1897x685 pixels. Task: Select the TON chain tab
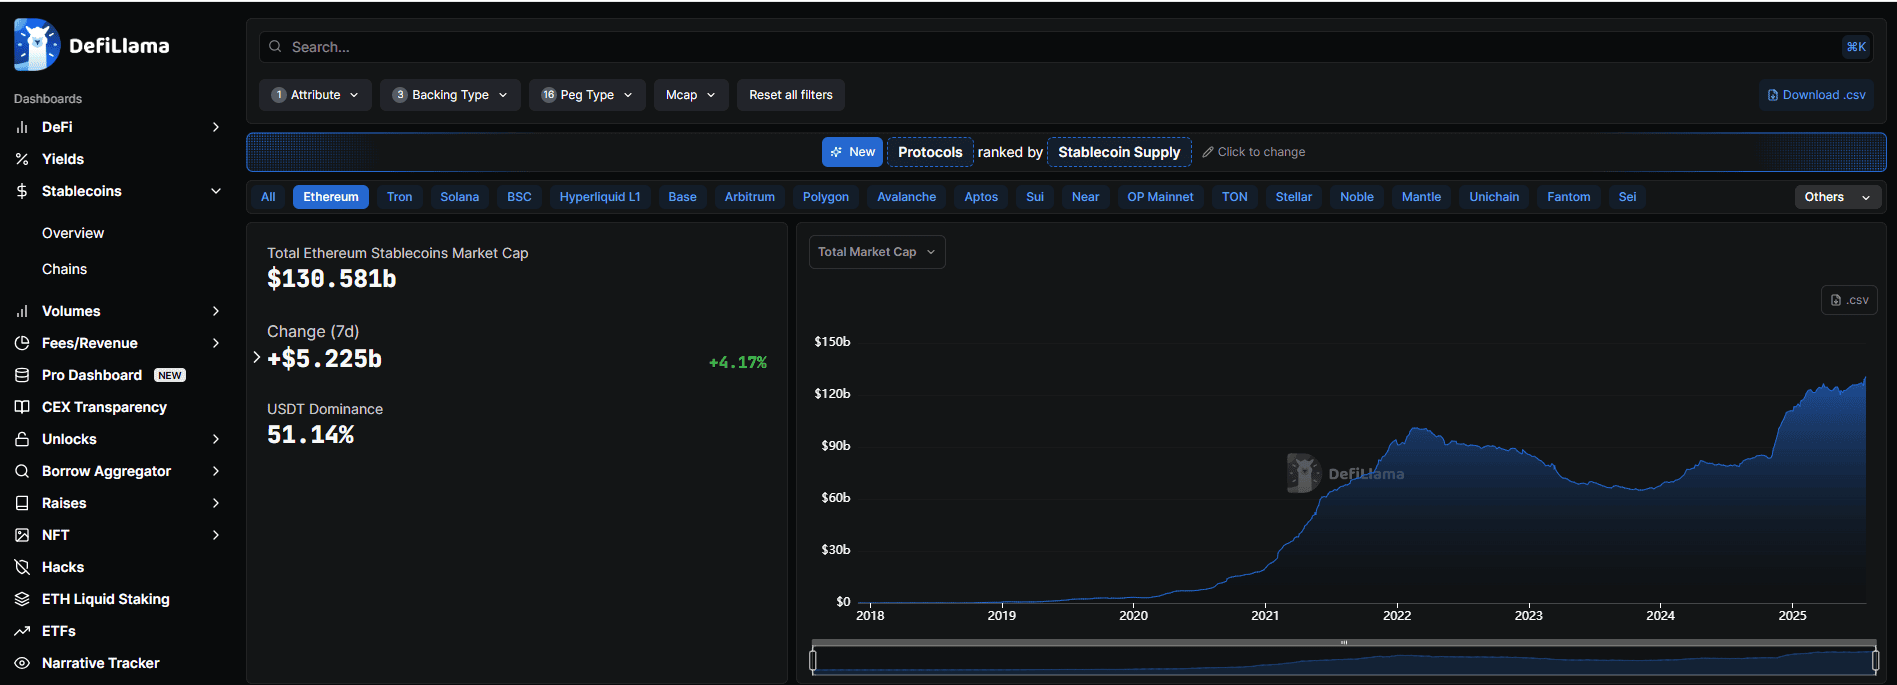coord(1235,197)
